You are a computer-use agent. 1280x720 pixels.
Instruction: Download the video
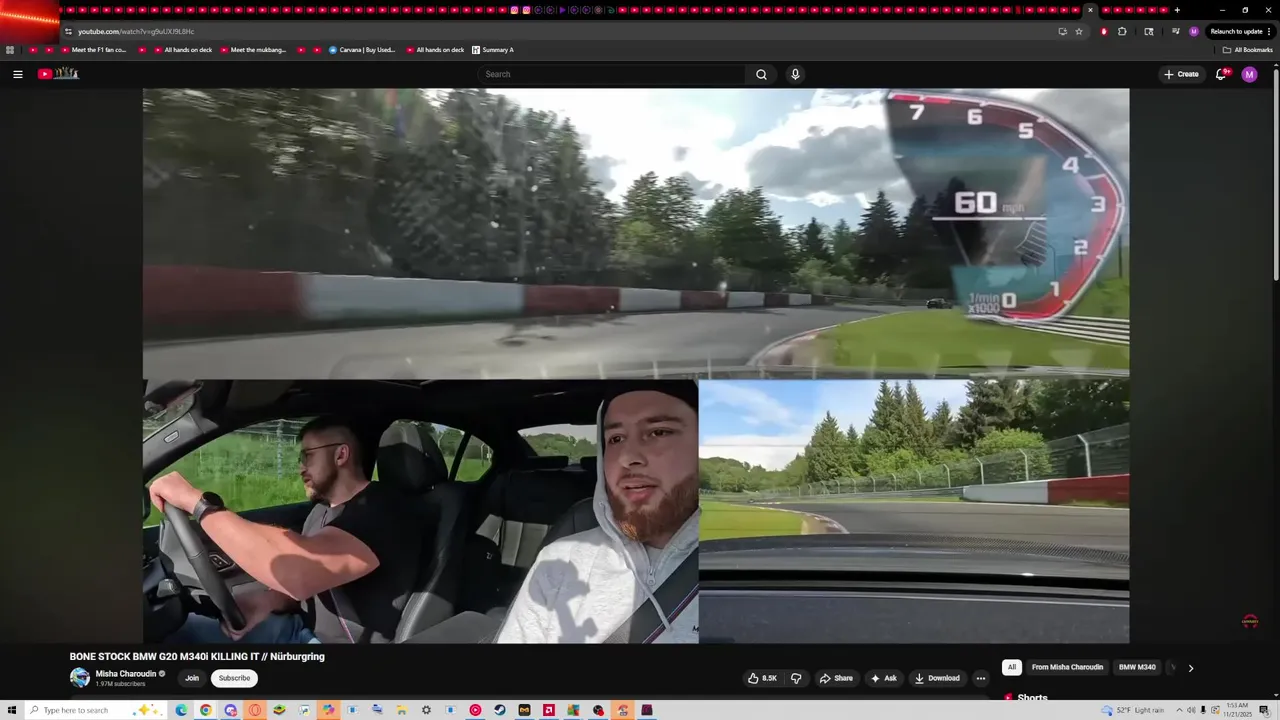pyautogui.click(x=937, y=678)
